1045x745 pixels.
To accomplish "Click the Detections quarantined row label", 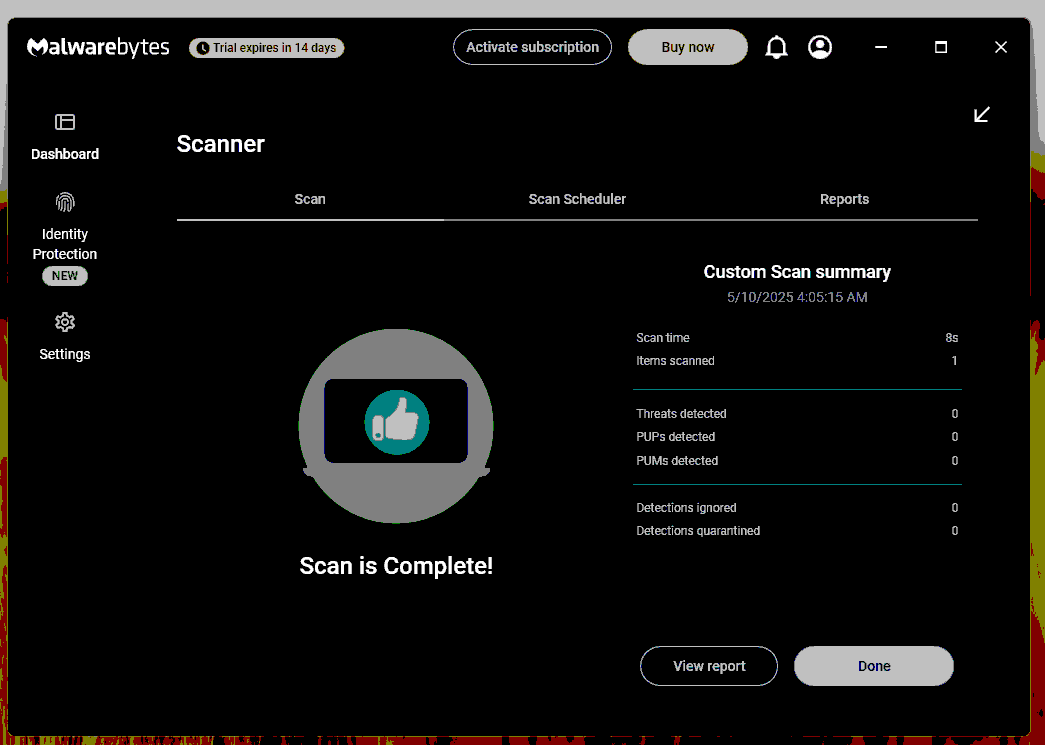I will [698, 530].
